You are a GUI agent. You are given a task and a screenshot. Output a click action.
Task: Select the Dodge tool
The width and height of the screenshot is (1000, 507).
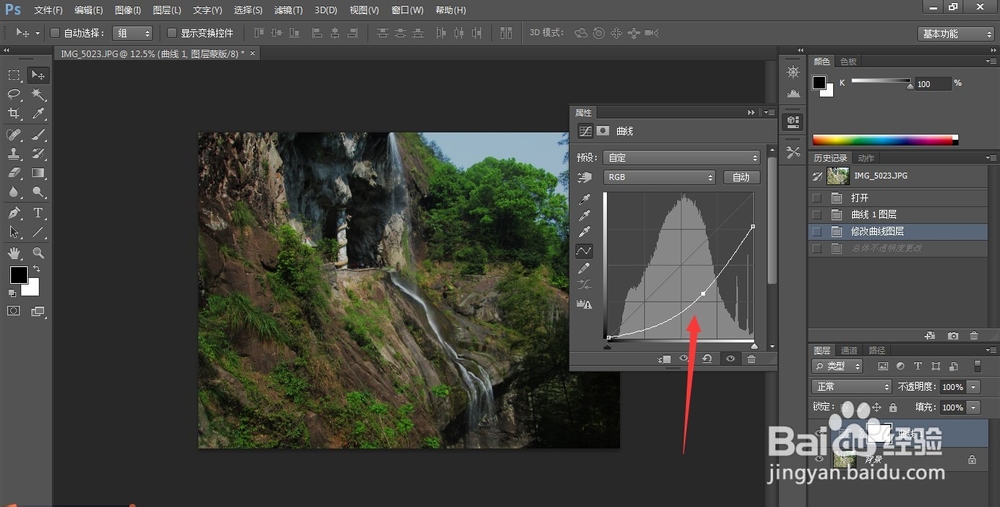pyautogui.click(x=38, y=192)
